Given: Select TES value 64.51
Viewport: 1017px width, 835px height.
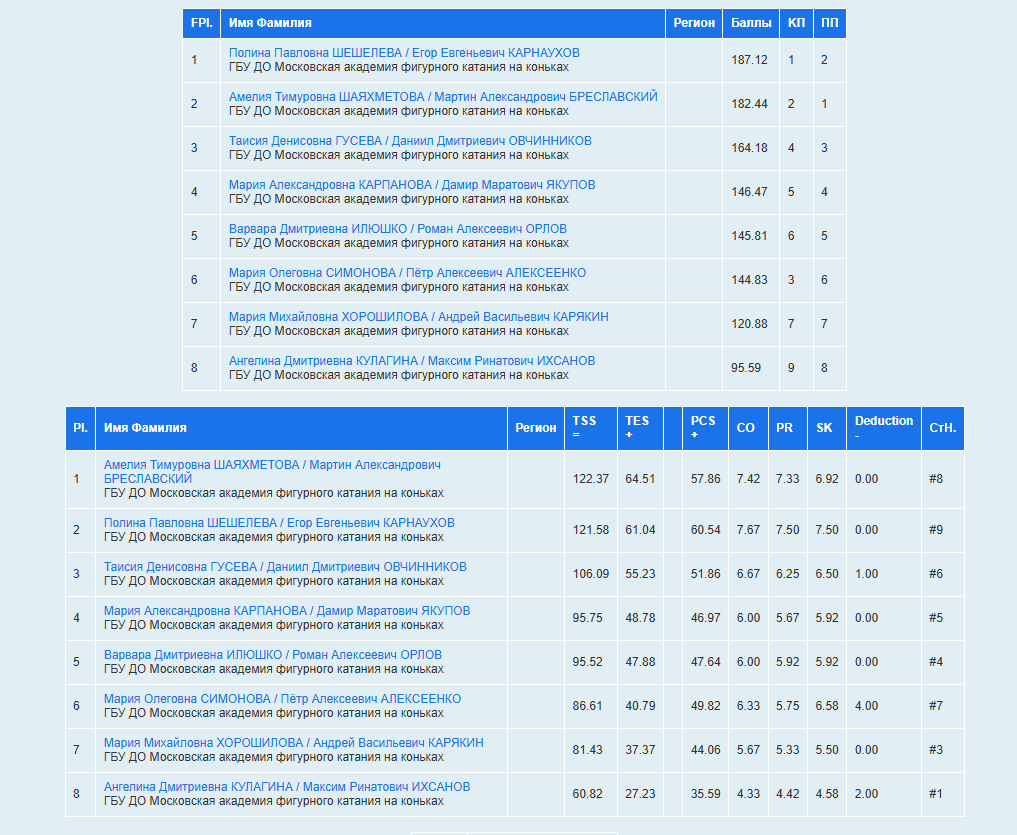Looking at the screenshot, I should [x=640, y=479].
